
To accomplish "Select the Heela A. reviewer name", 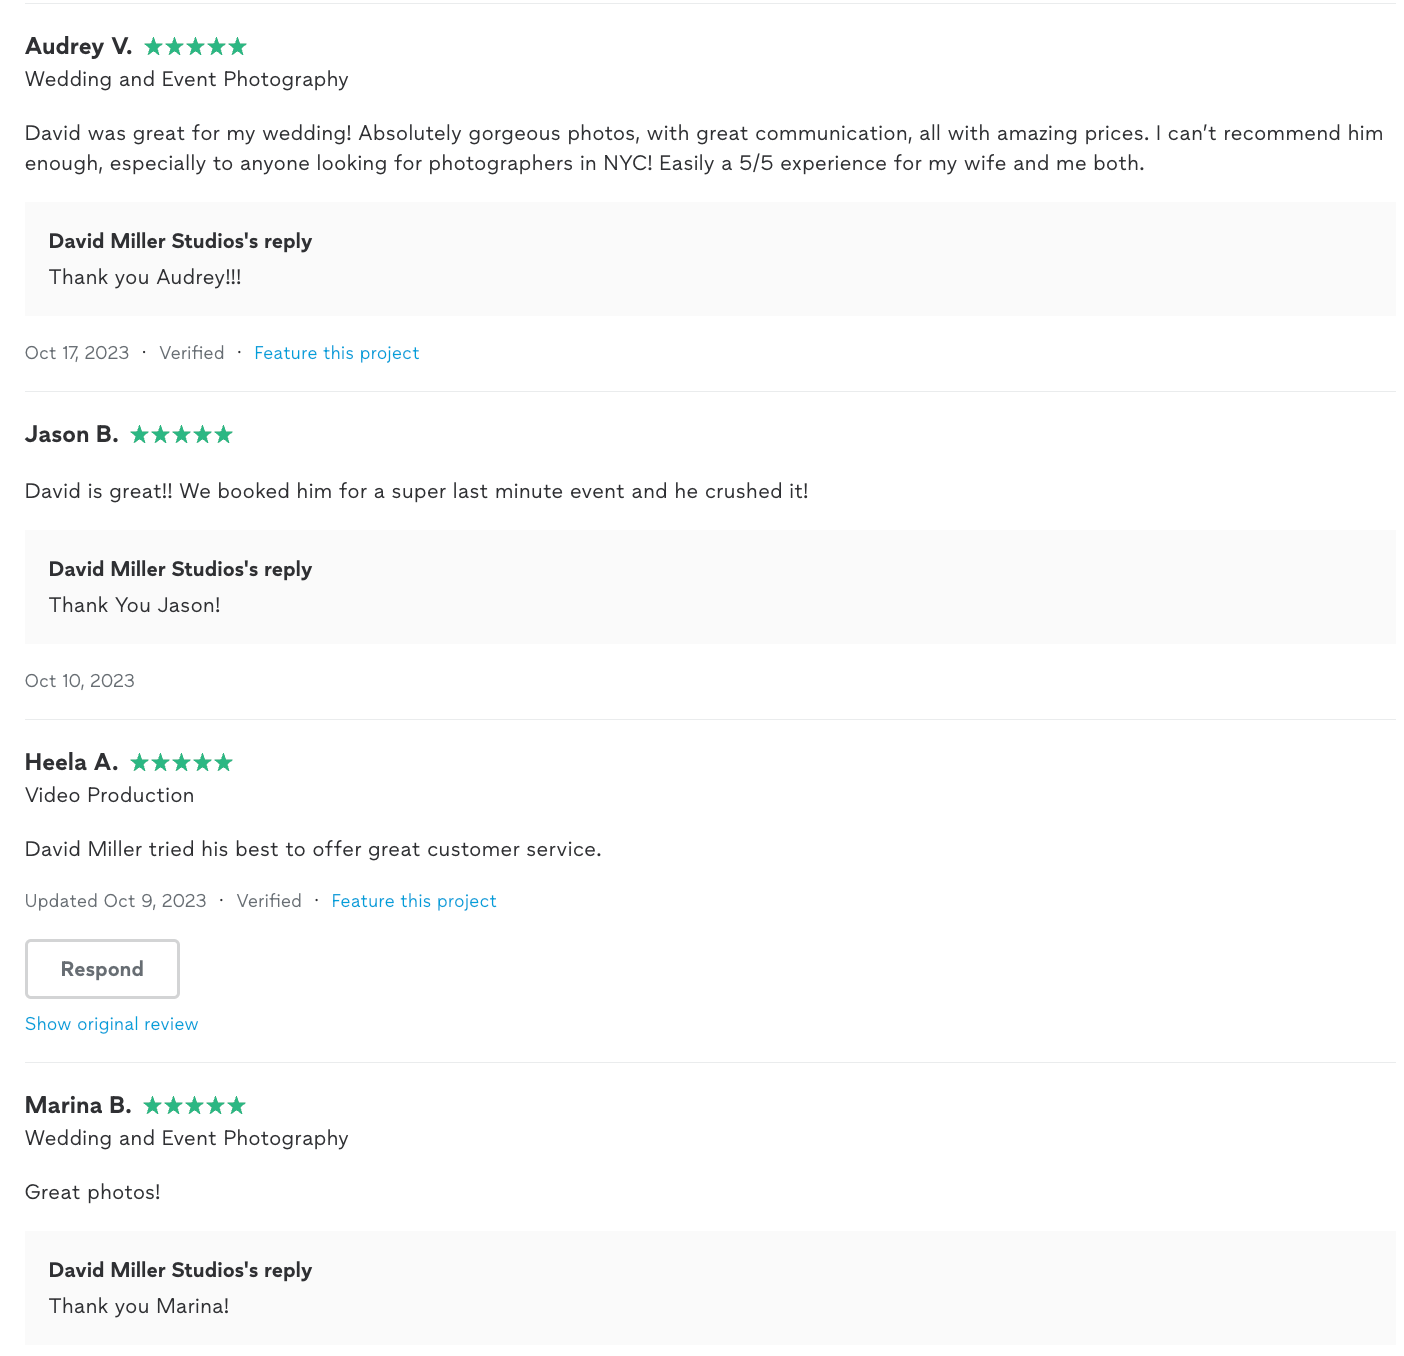I will pyautogui.click(x=71, y=763).
